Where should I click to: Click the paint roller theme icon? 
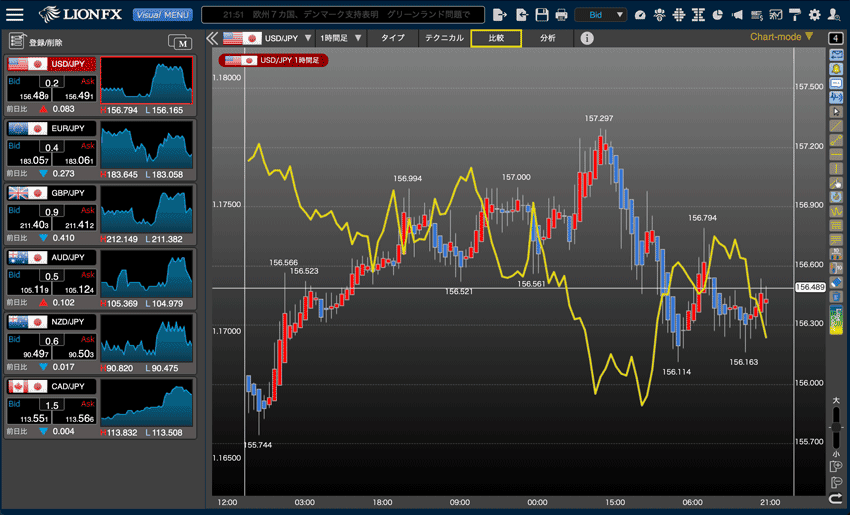[x=794, y=15]
